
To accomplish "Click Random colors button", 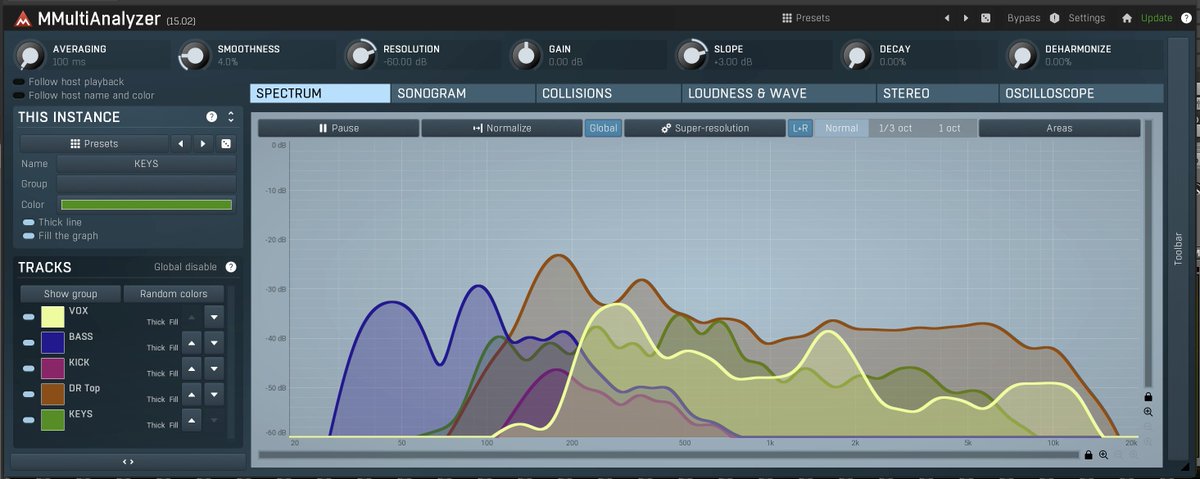I will click(174, 294).
